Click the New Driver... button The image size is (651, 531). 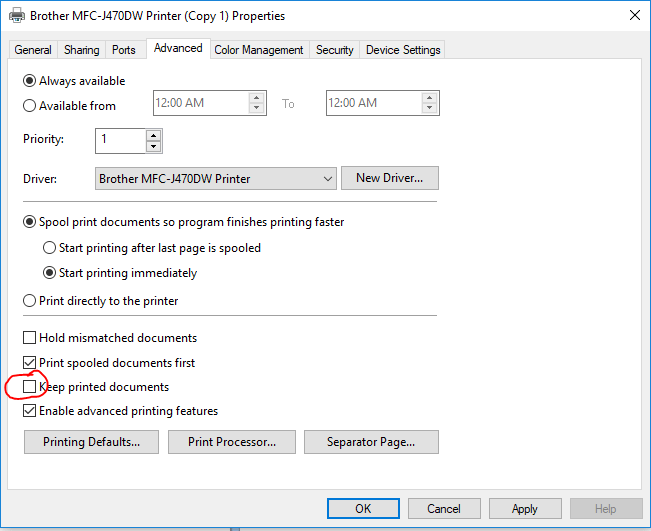coord(389,178)
